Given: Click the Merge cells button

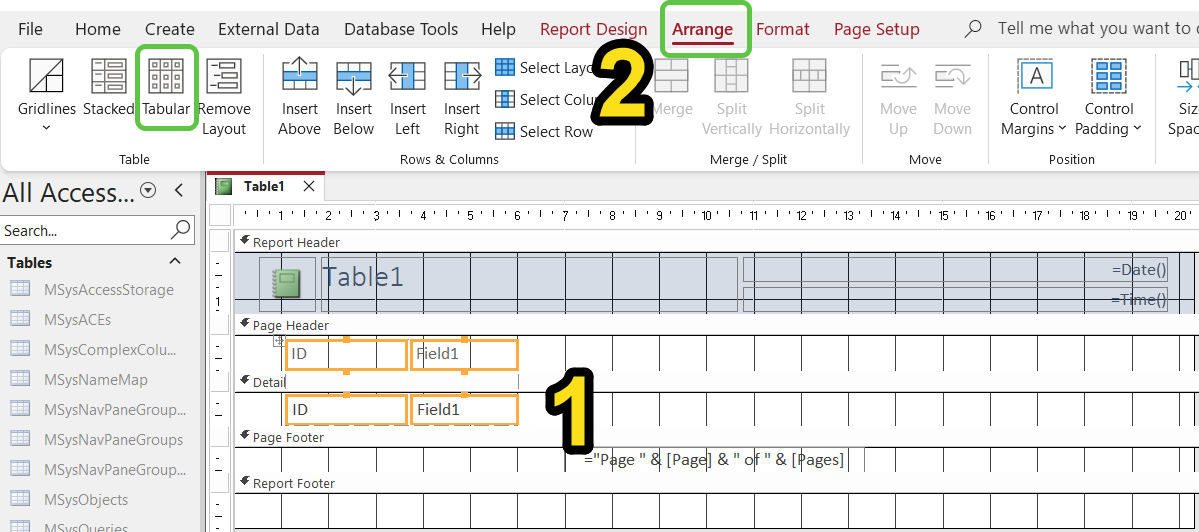Looking at the screenshot, I should coord(672,88).
